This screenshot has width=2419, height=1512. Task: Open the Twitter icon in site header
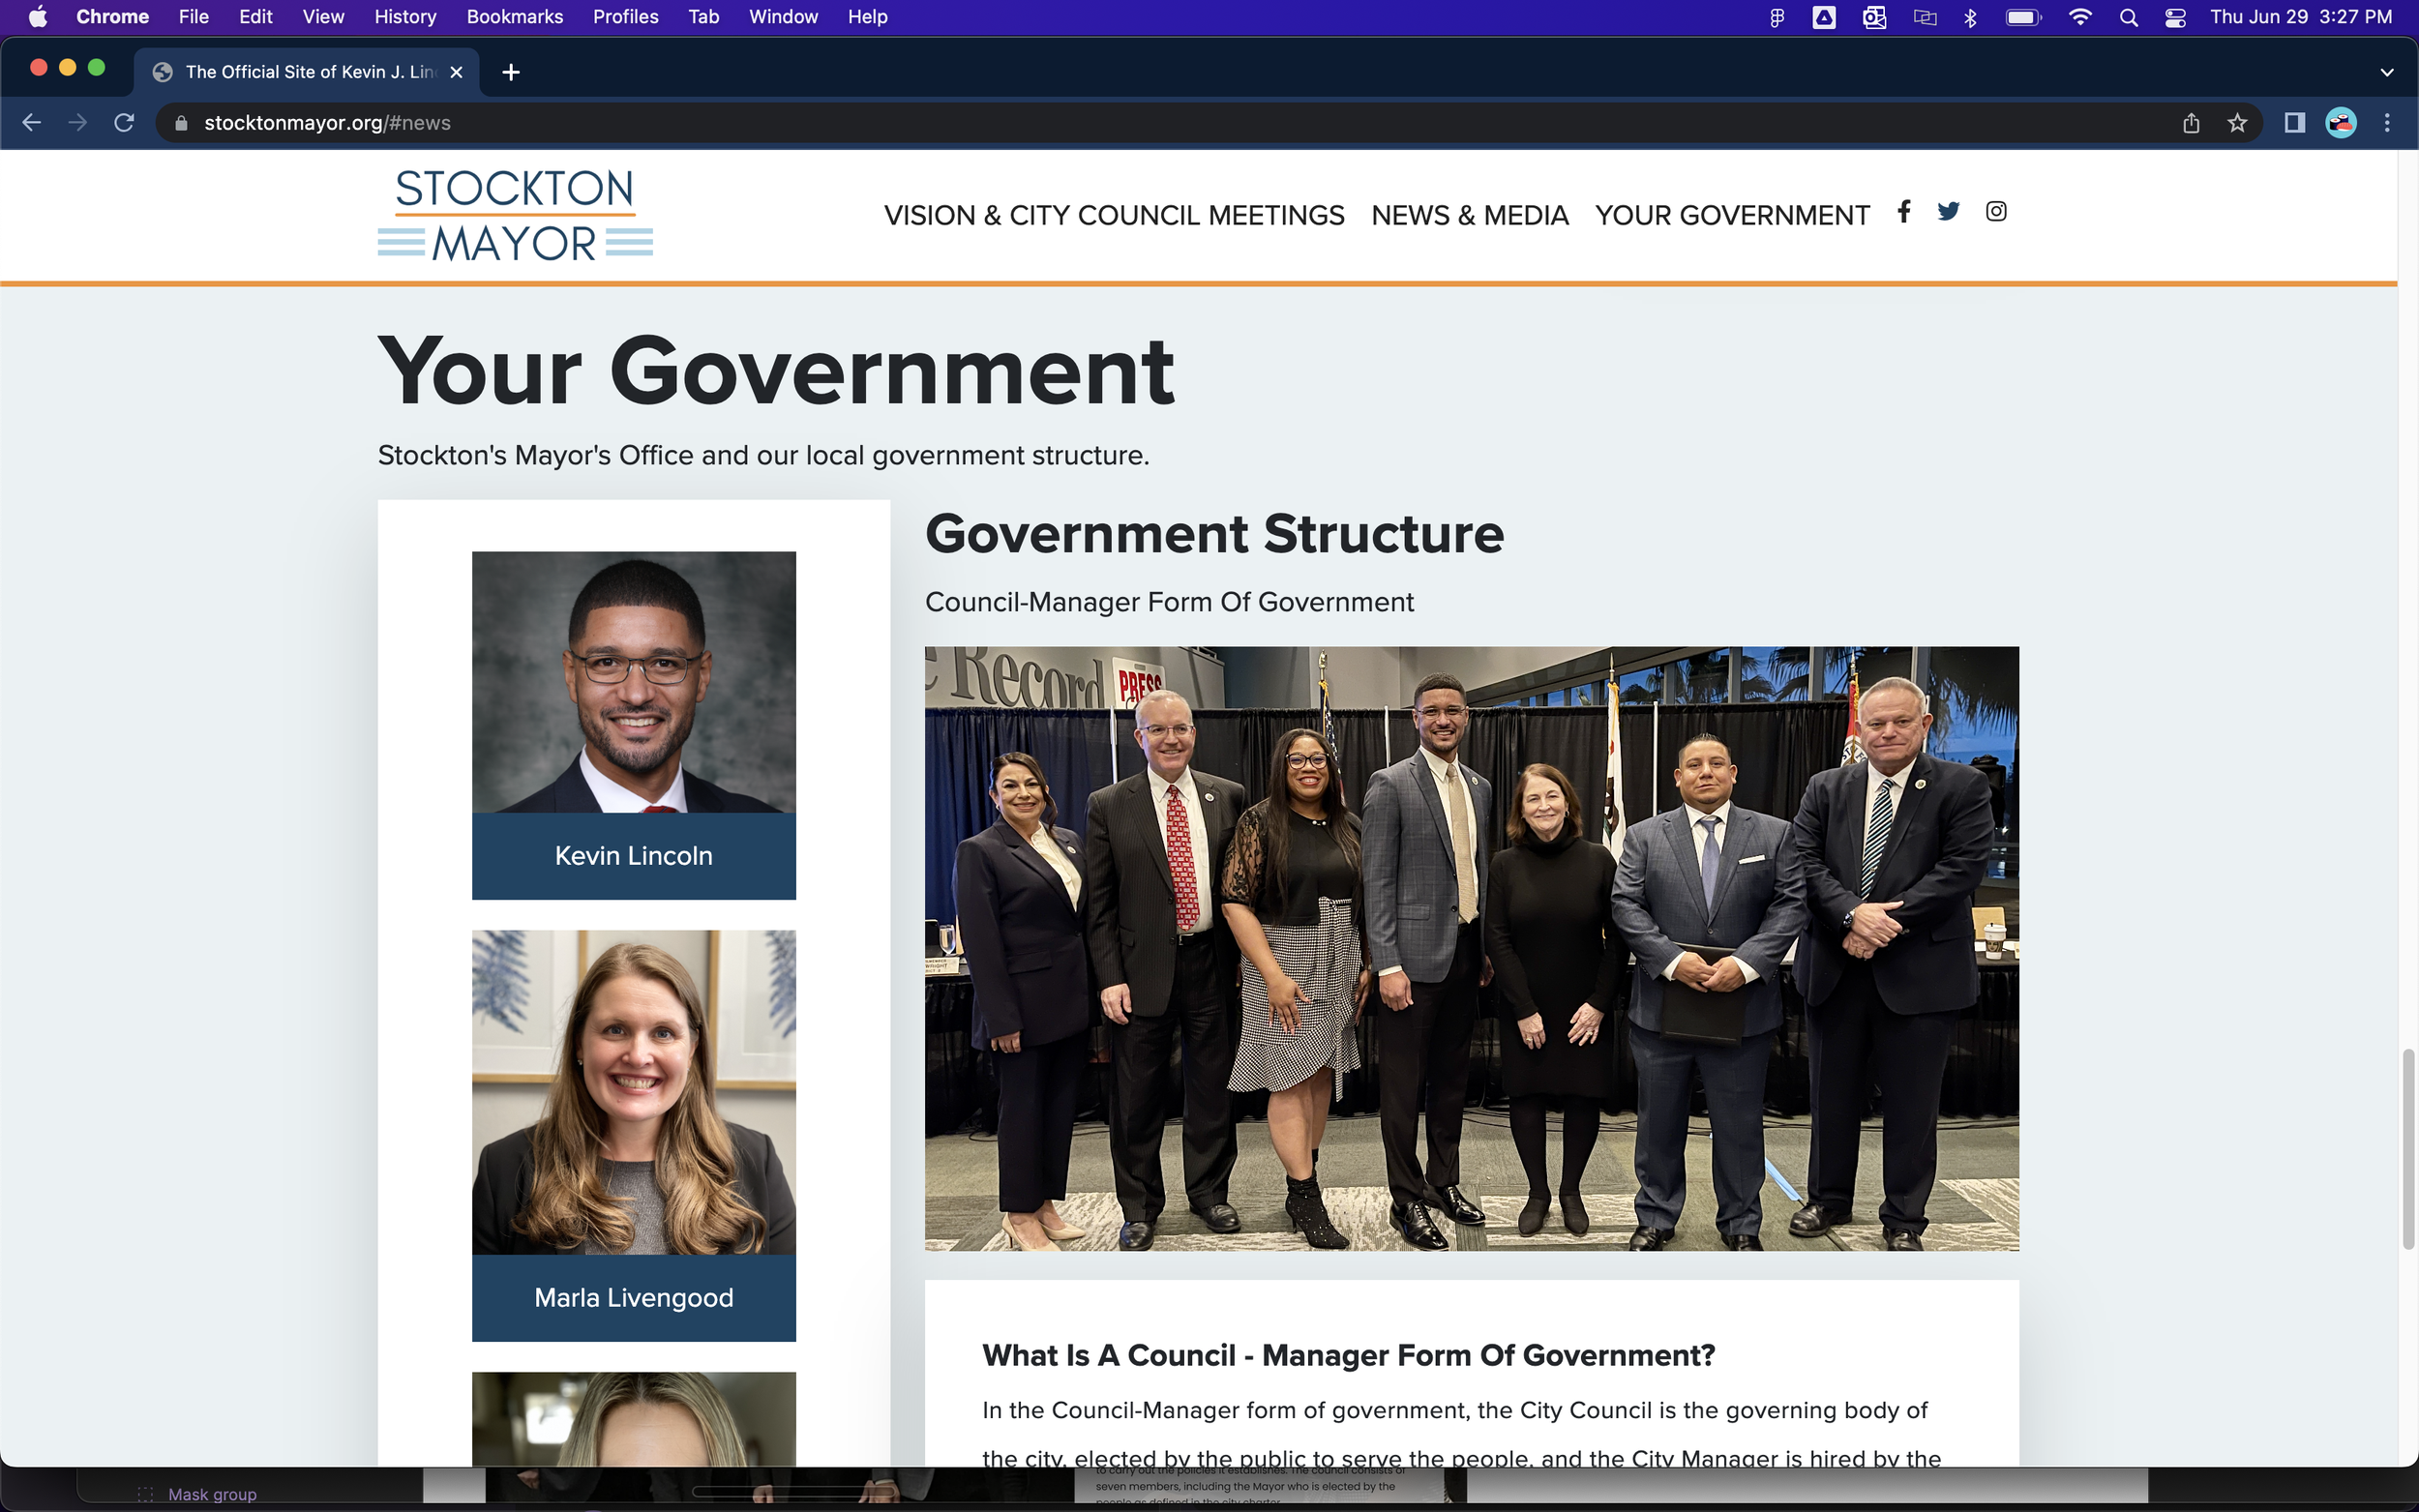coord(1948,211)
